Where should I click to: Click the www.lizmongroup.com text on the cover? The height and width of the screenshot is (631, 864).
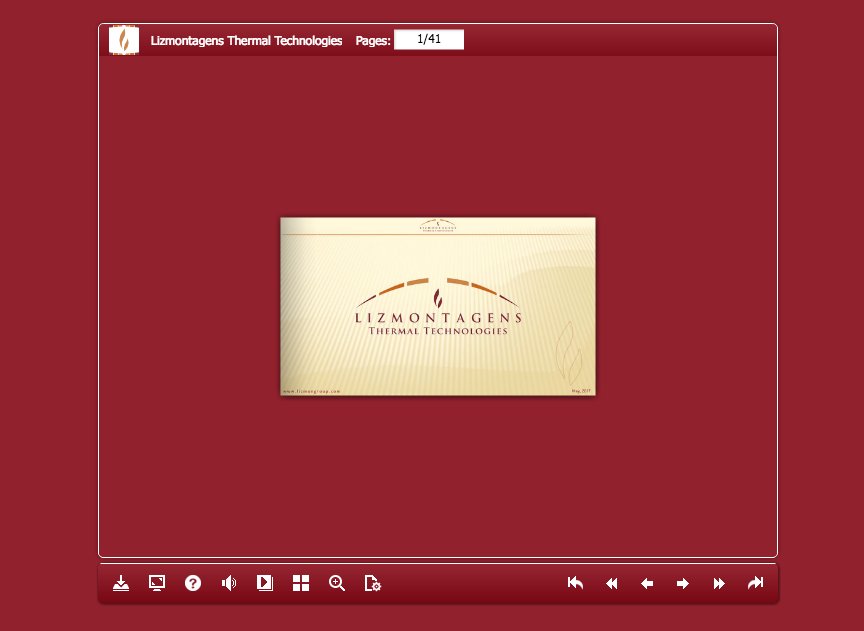pos(312,391)
